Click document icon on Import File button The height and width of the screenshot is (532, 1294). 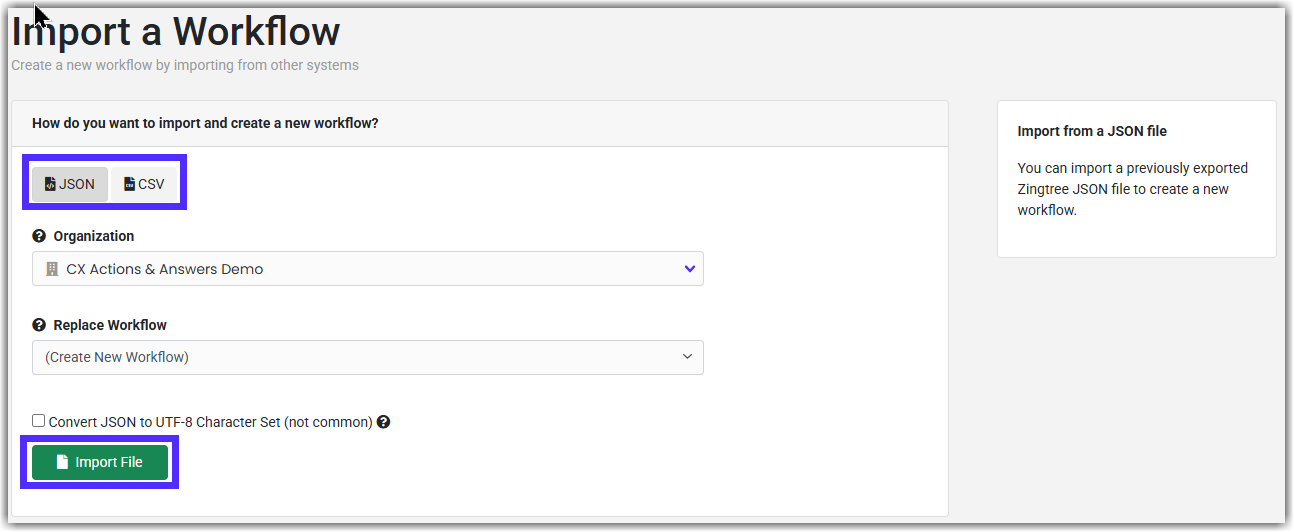(x=62, y=462)
